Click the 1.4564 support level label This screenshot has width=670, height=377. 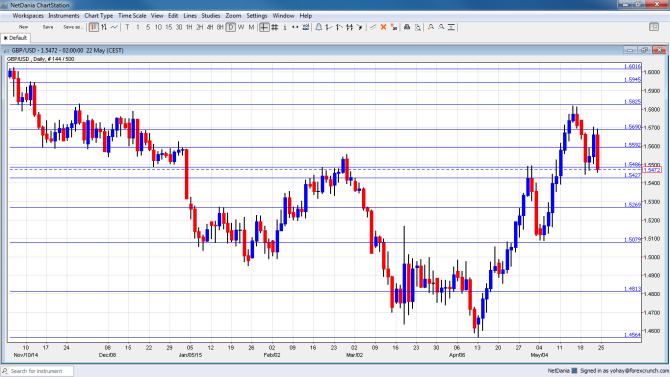pyautogui.click(x=632, y=335)
